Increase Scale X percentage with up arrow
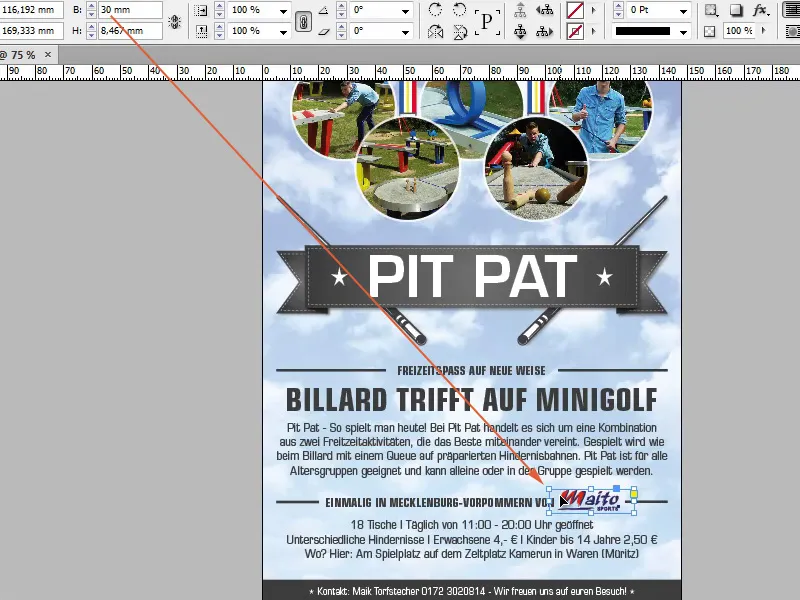The height and width of the screenshot is (600, 800). [219, 6]
